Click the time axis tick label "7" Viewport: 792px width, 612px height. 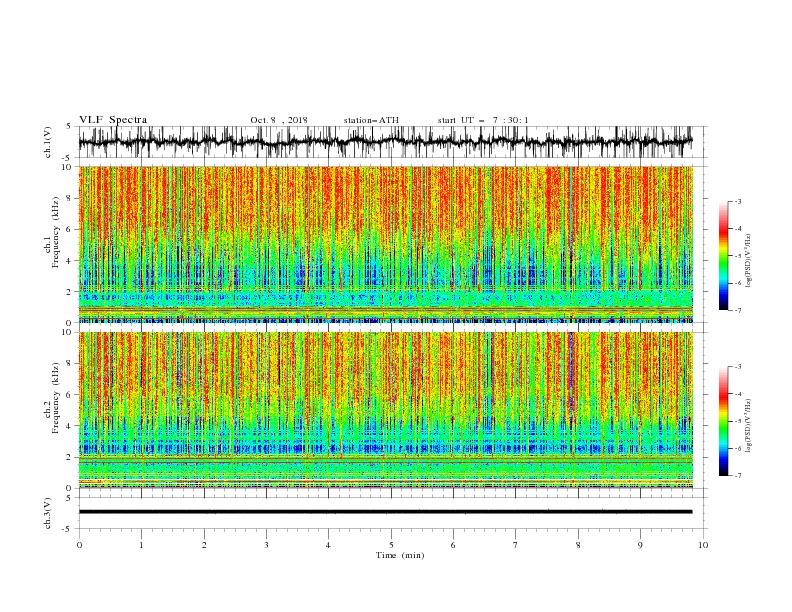(x=516, y=545)
